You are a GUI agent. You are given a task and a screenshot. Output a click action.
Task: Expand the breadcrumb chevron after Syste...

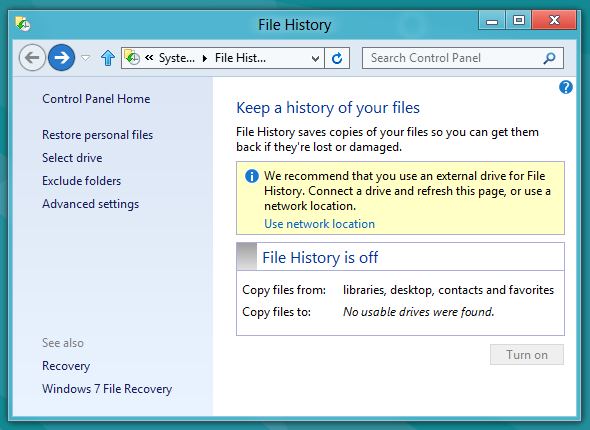[205, 58]
